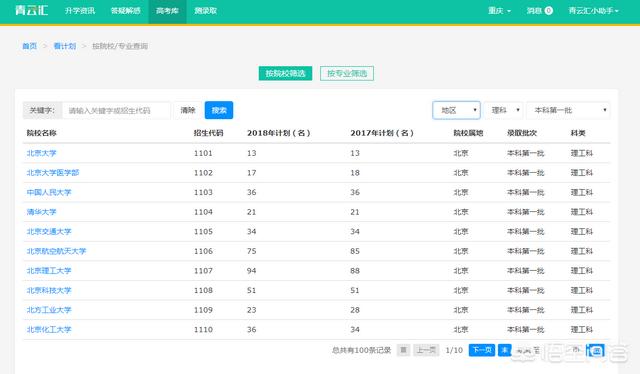640x374 pixels.
Task: Click the 录取批次 column header
Action: click(522, 133)
